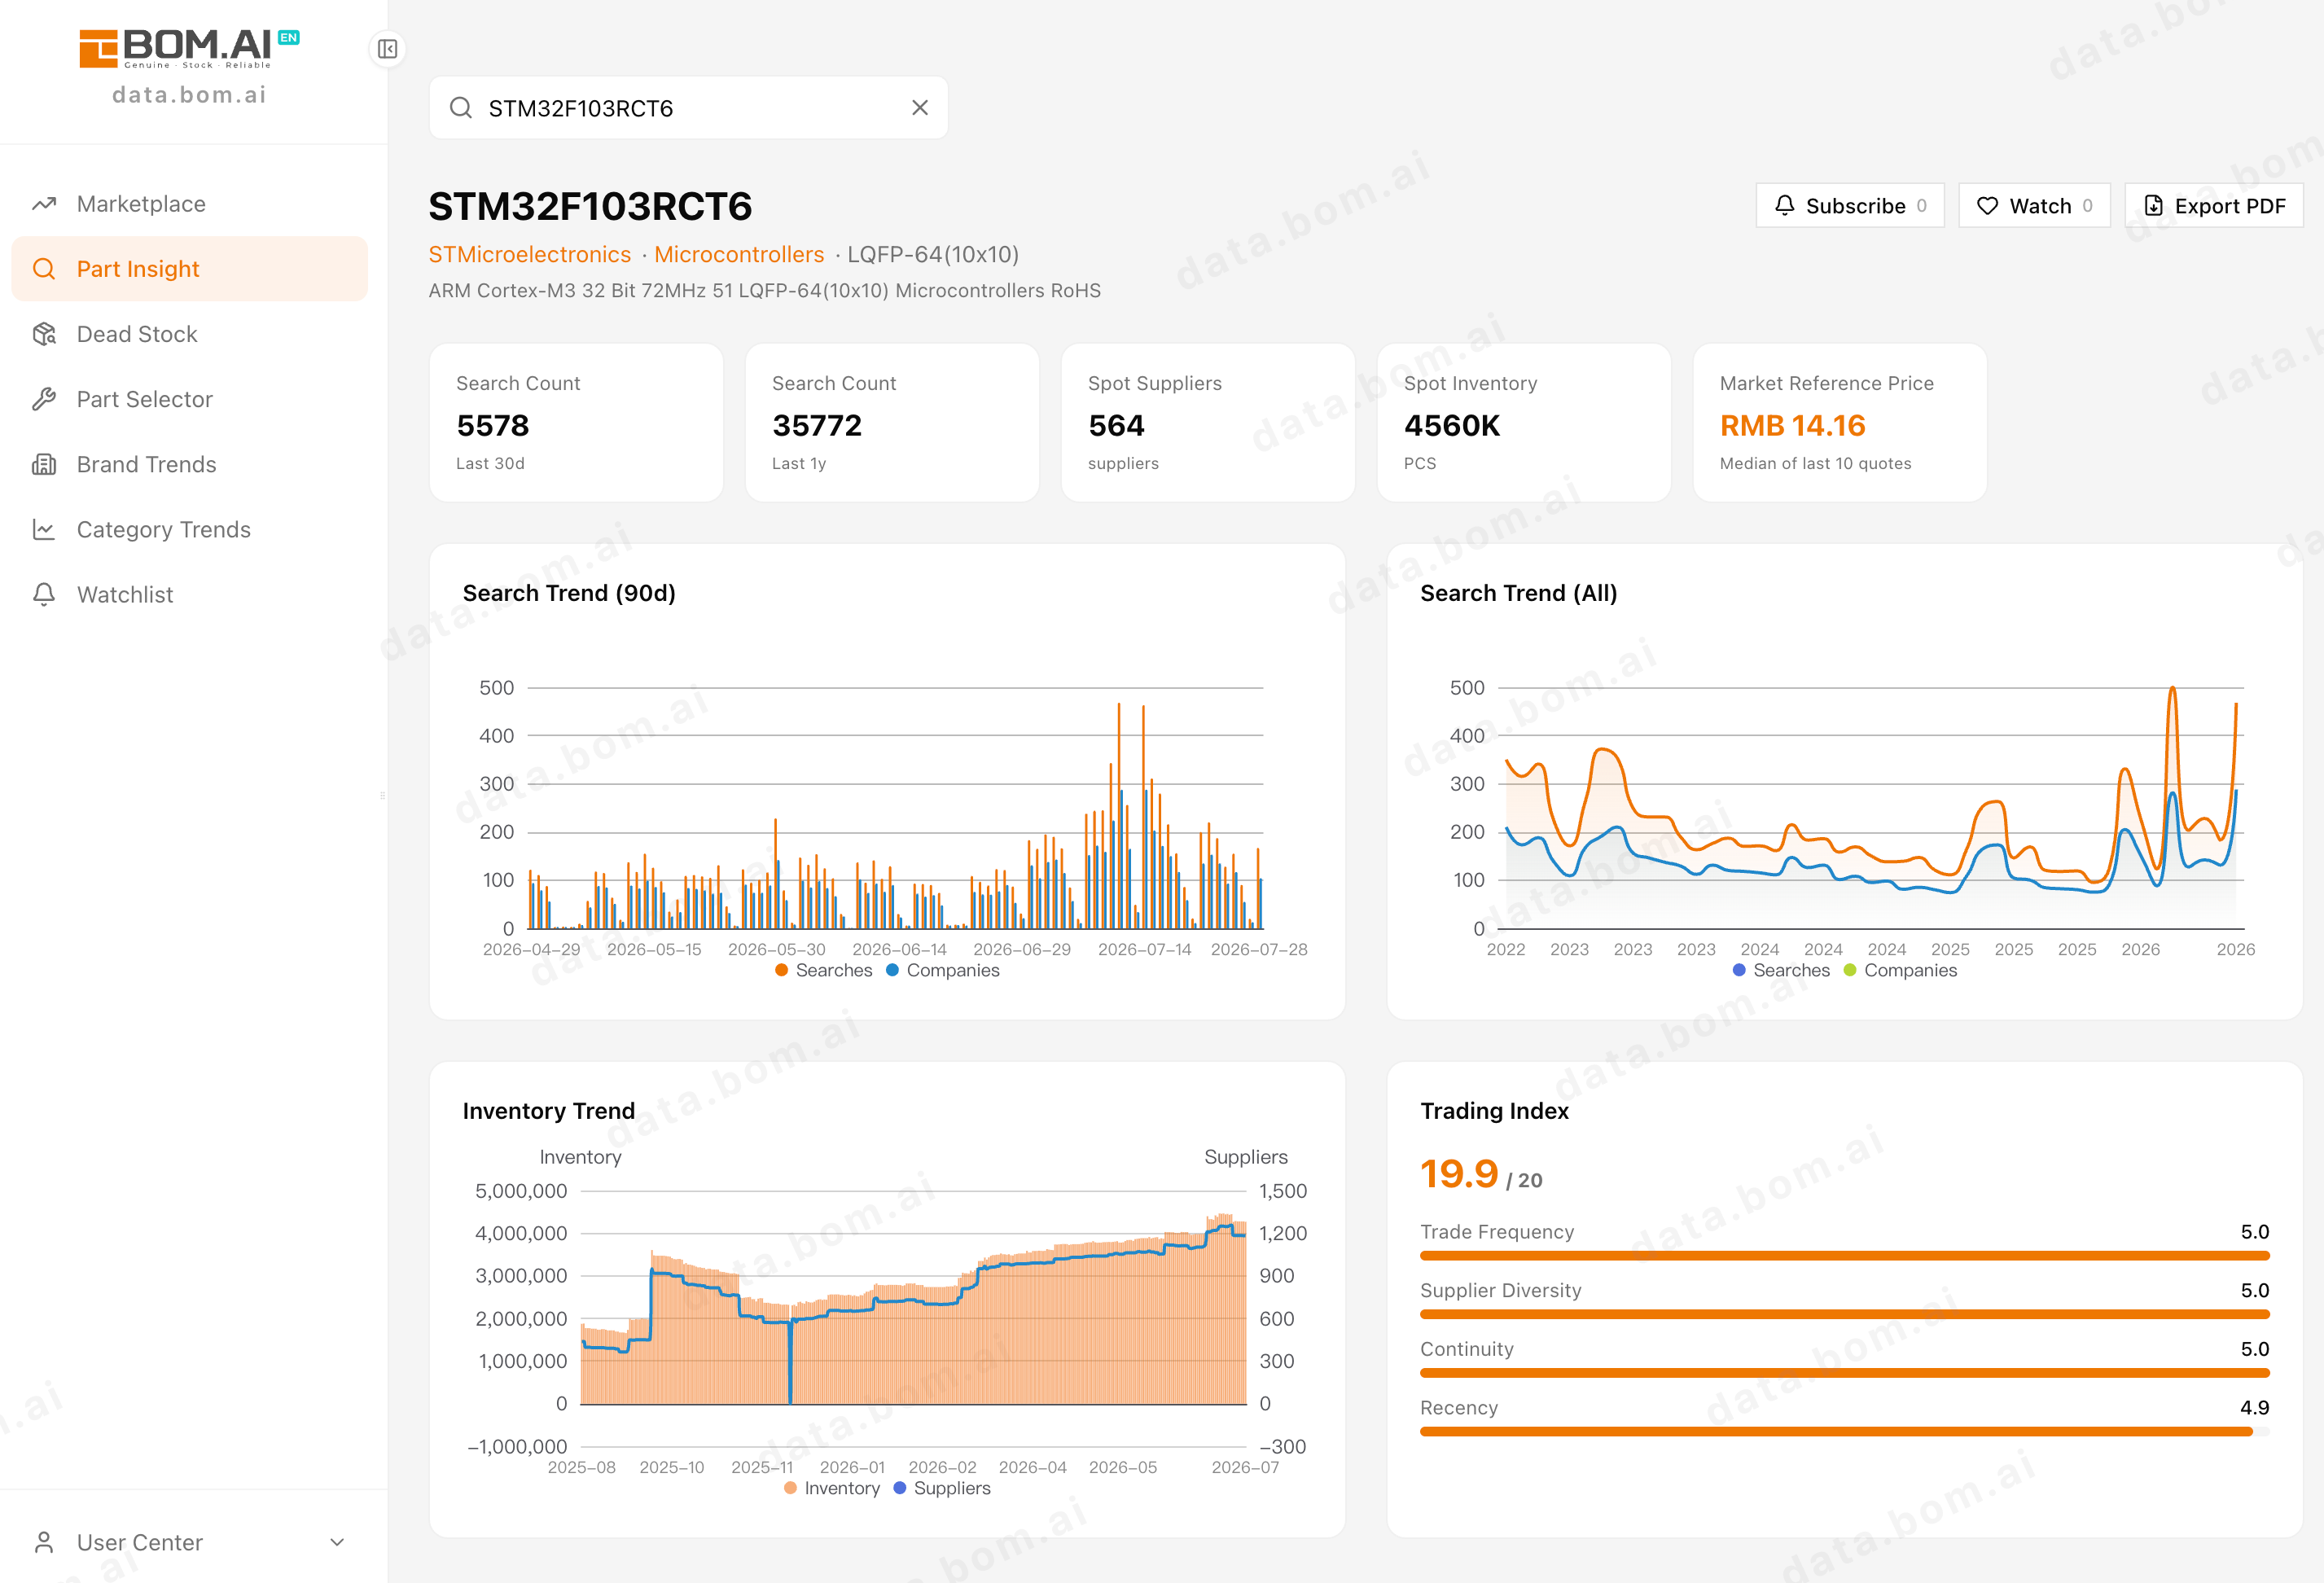The height and width of the screenshot is (1583, 2324).
Task: Open the Dead Stock page
Action: [189, 334]
